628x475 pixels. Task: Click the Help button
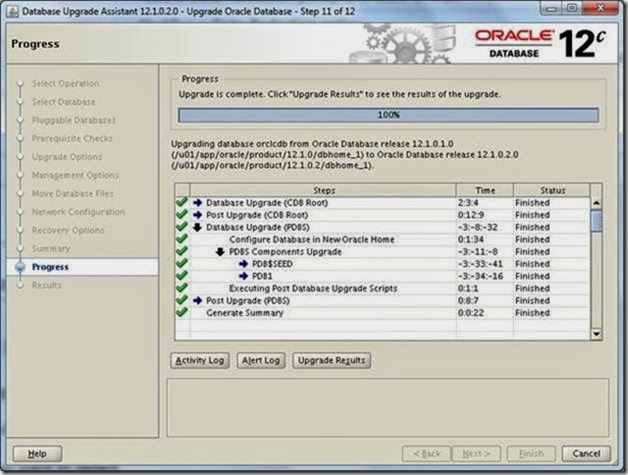click(x=37, y=454)
